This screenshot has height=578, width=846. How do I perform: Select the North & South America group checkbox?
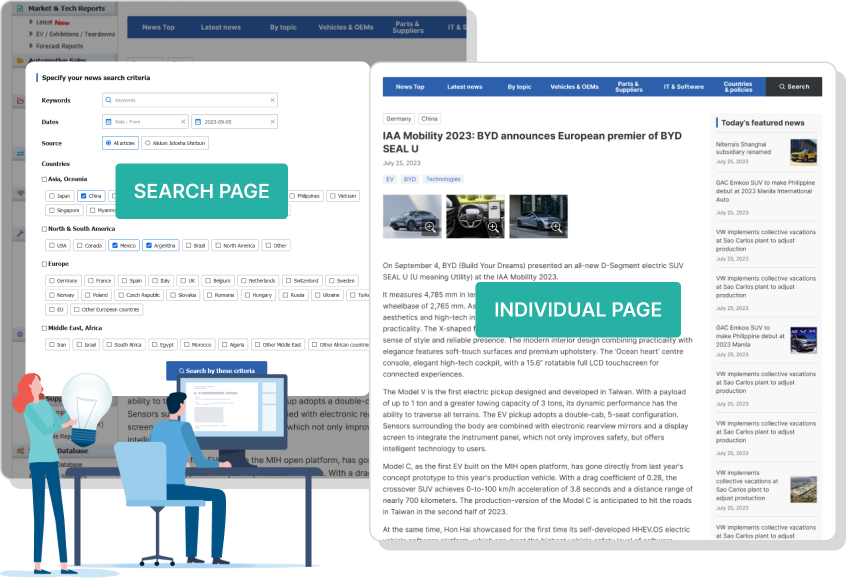click(x=44, y=229)
